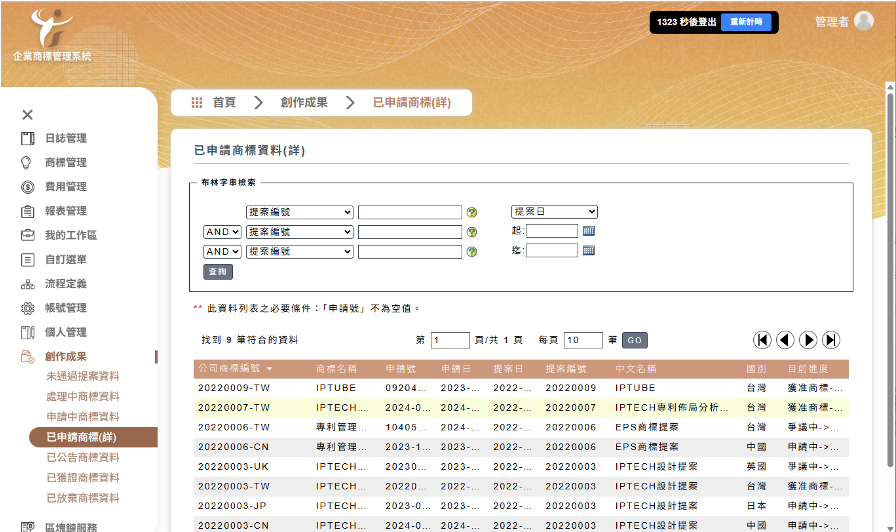Open 已放棄商標資料 submenu item
Screen dimensions: 896x532
coord(83,498)
